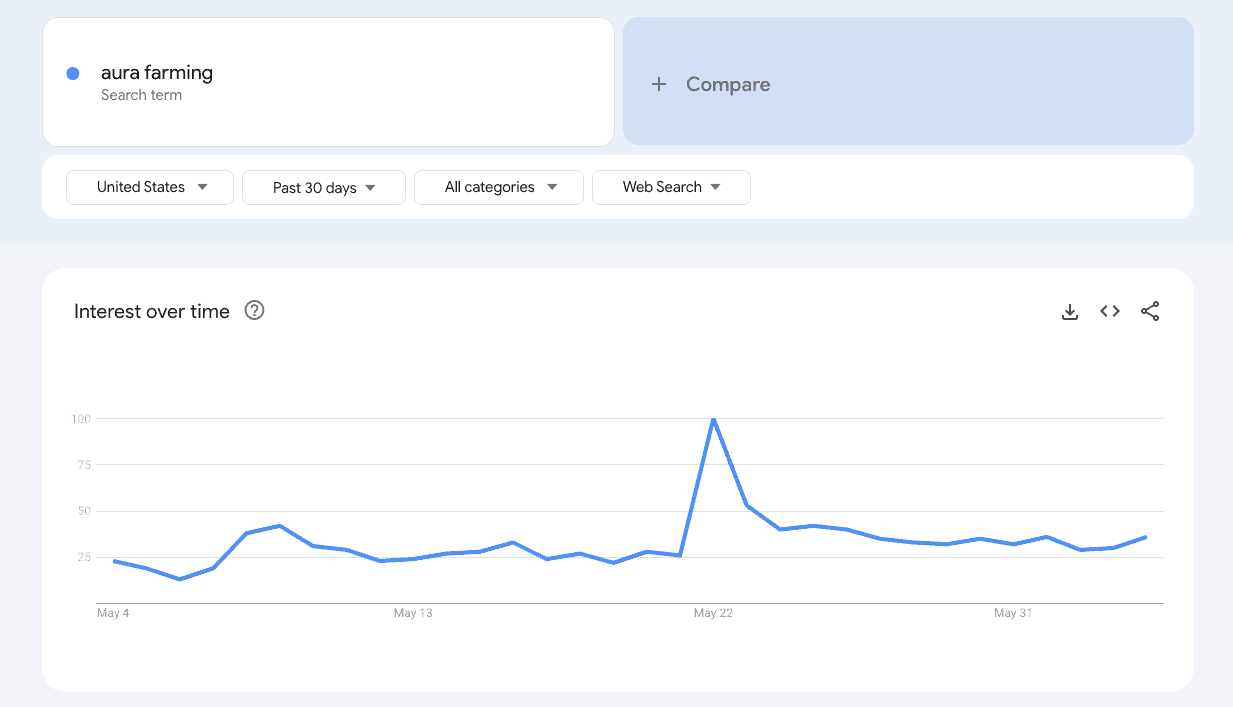
Task: Click the Interest over time heading
Action: point(152,312)
